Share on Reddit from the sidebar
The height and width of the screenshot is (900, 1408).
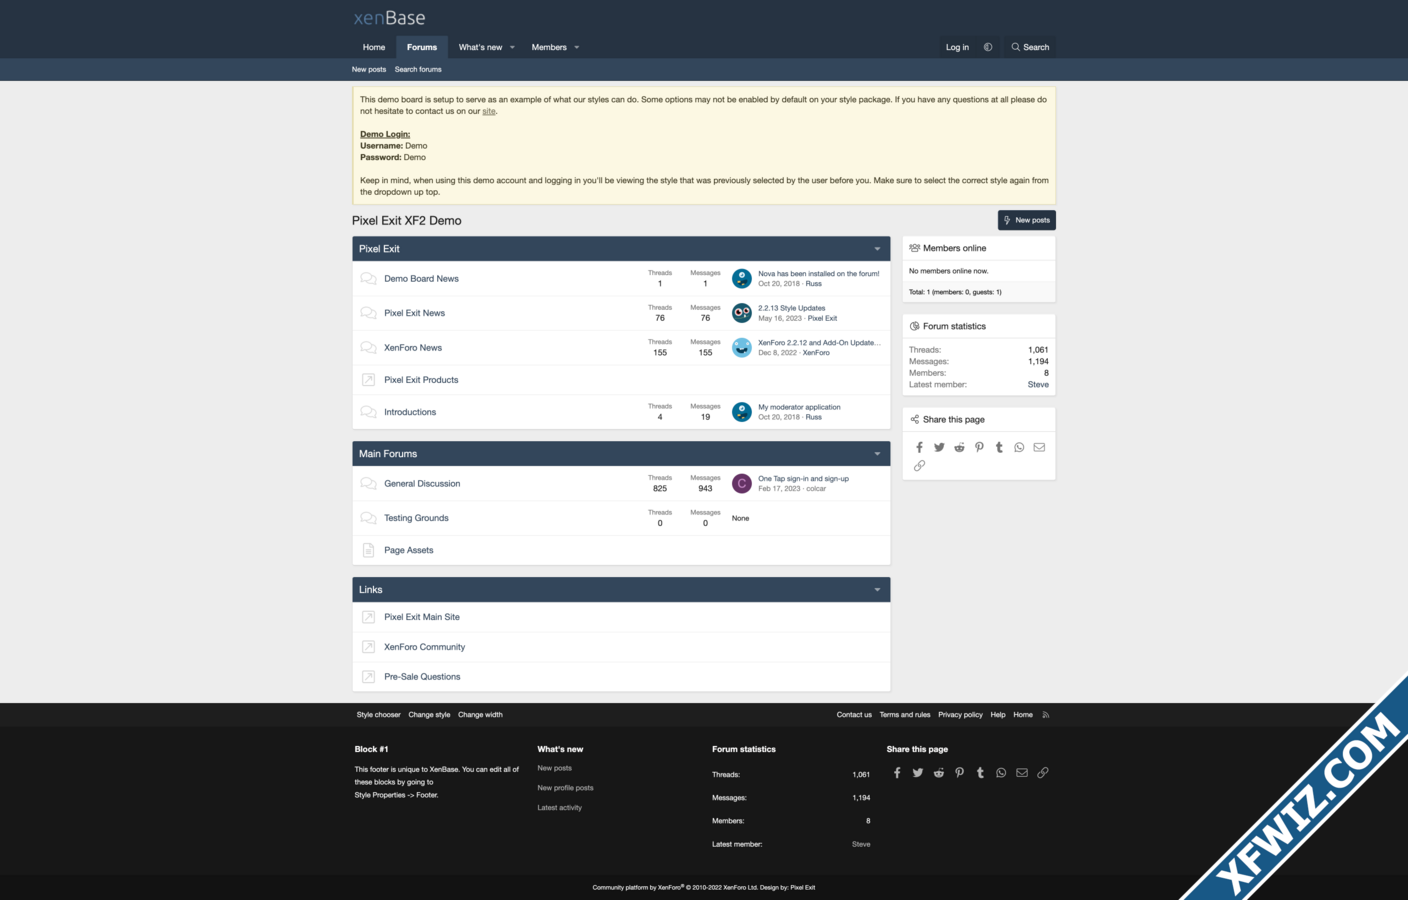(959, 447)
